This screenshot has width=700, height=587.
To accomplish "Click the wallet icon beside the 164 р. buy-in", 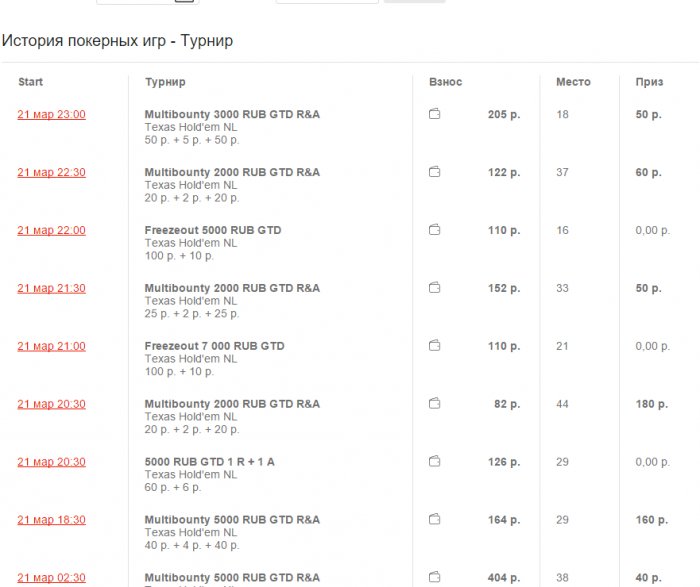I will [434, 520].
